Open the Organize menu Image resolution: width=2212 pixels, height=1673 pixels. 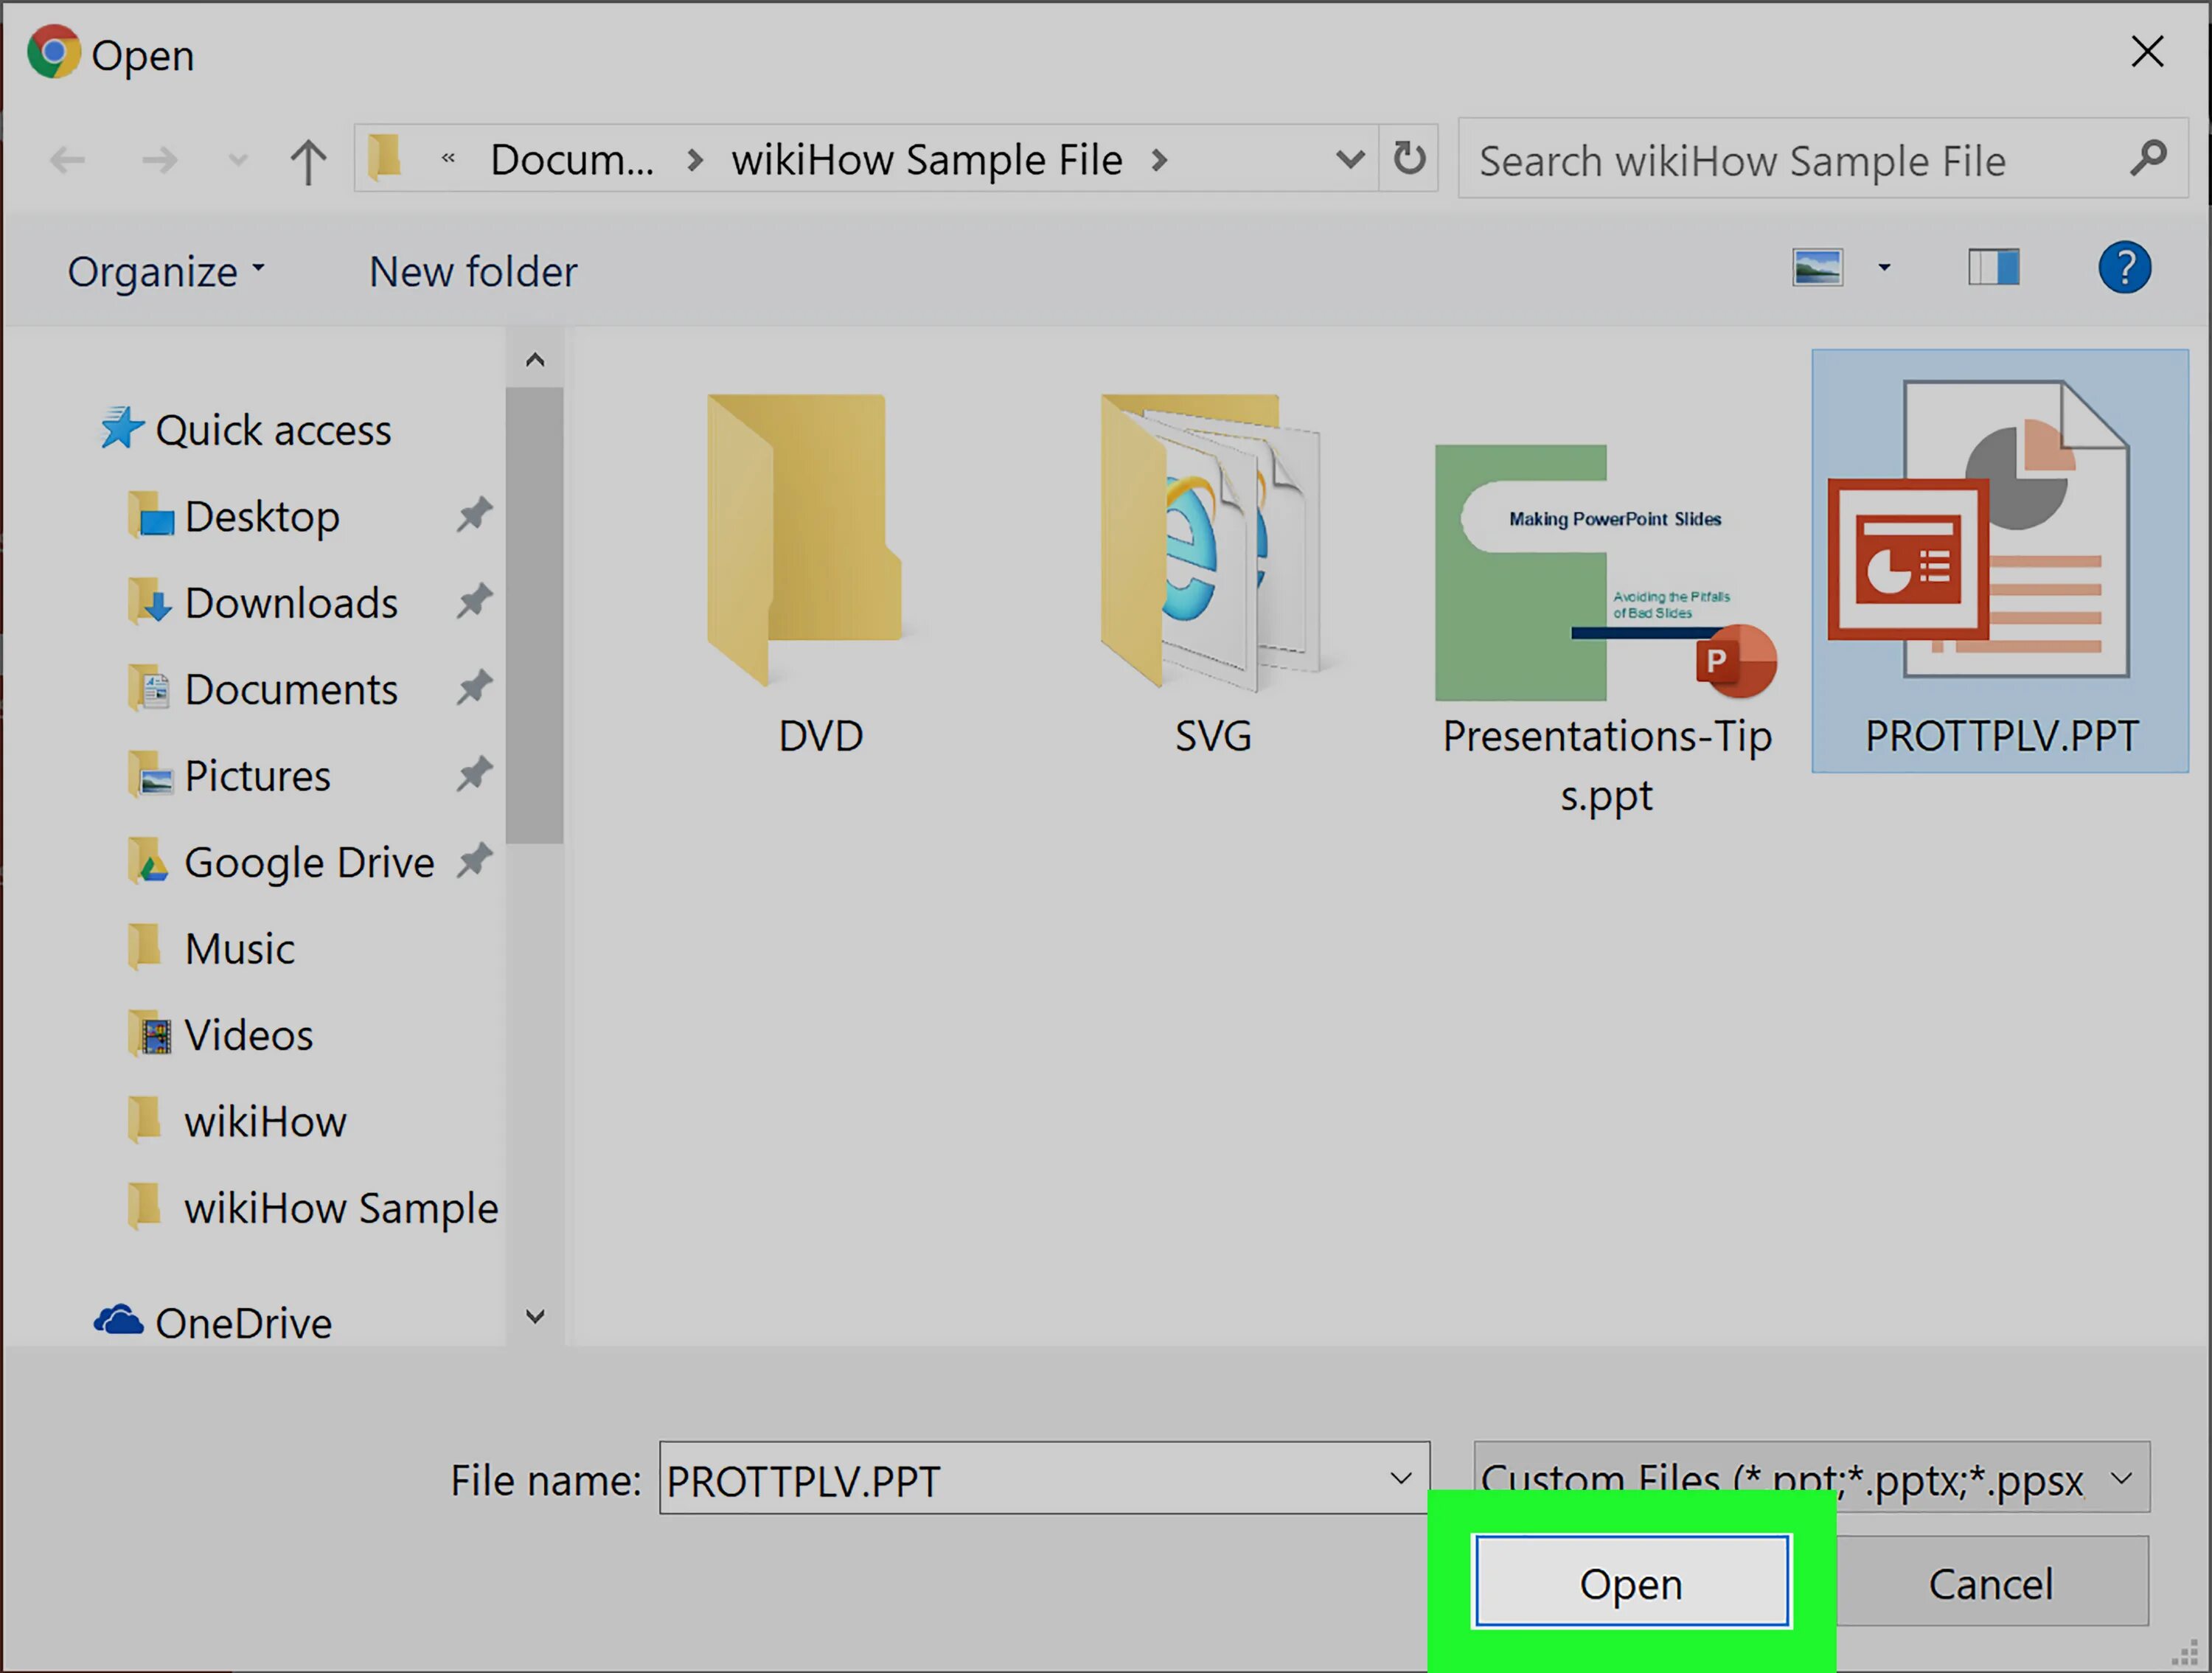(x=166, y=271)
